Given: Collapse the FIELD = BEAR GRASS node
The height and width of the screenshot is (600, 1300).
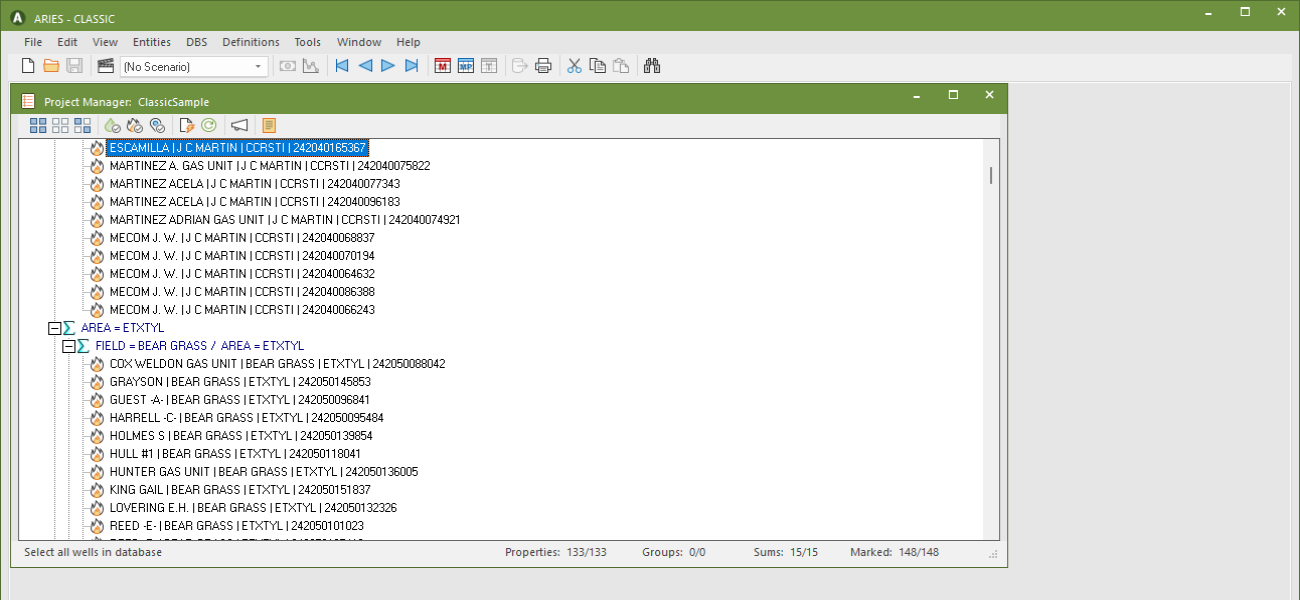Looking at the screenshot, I should 68,346.
